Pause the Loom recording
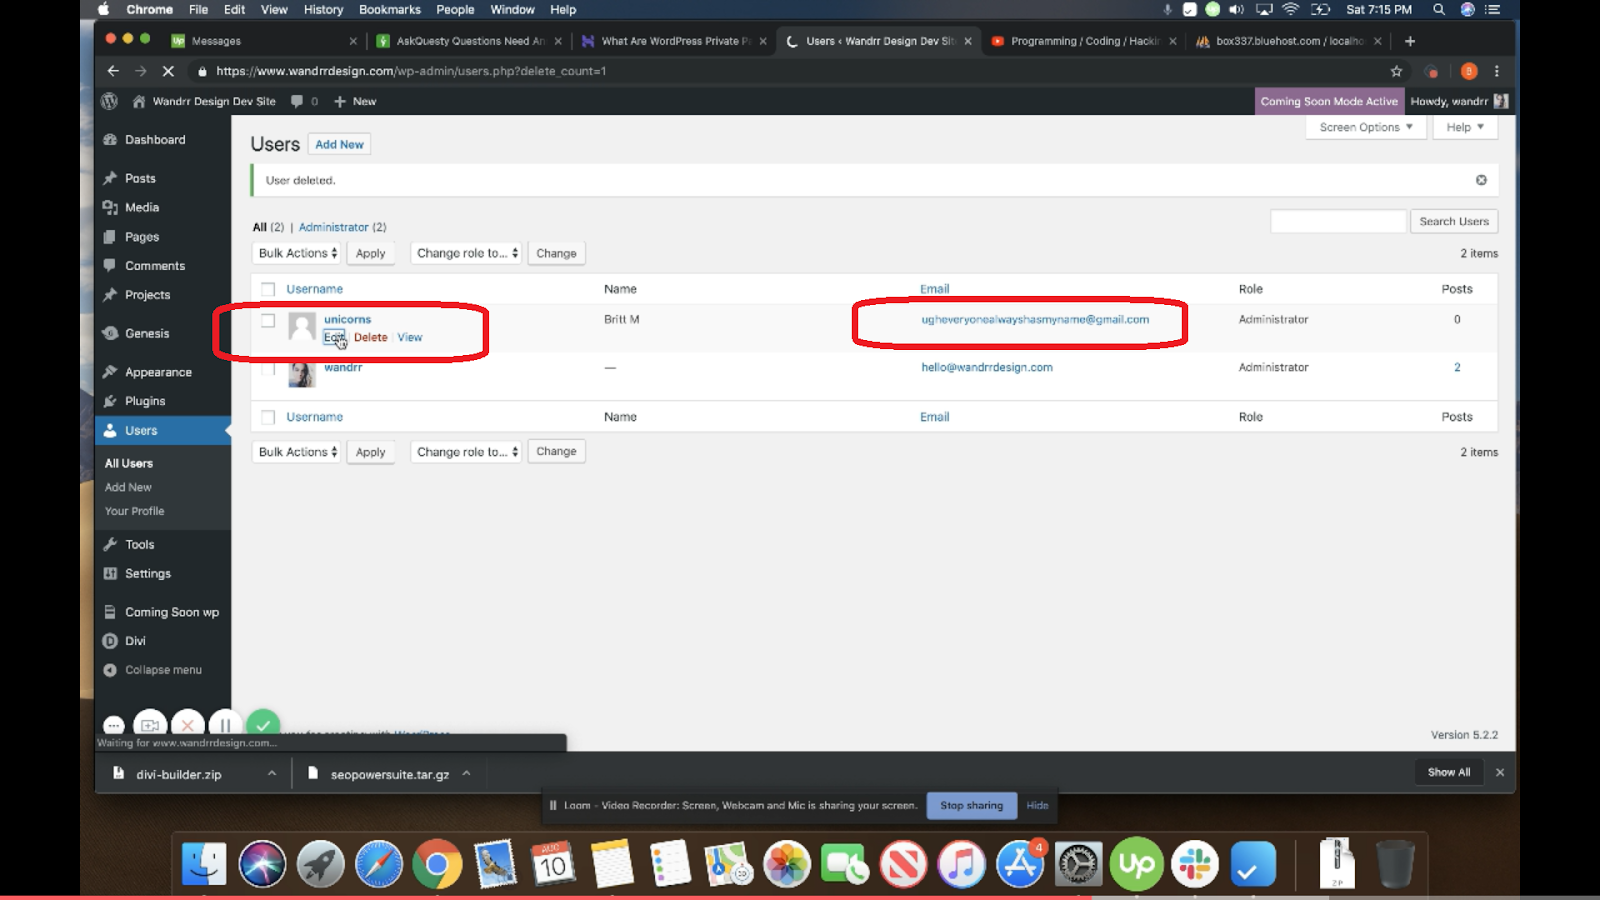The width and height of the screenshot is (1600, 900). click(225, 724)
